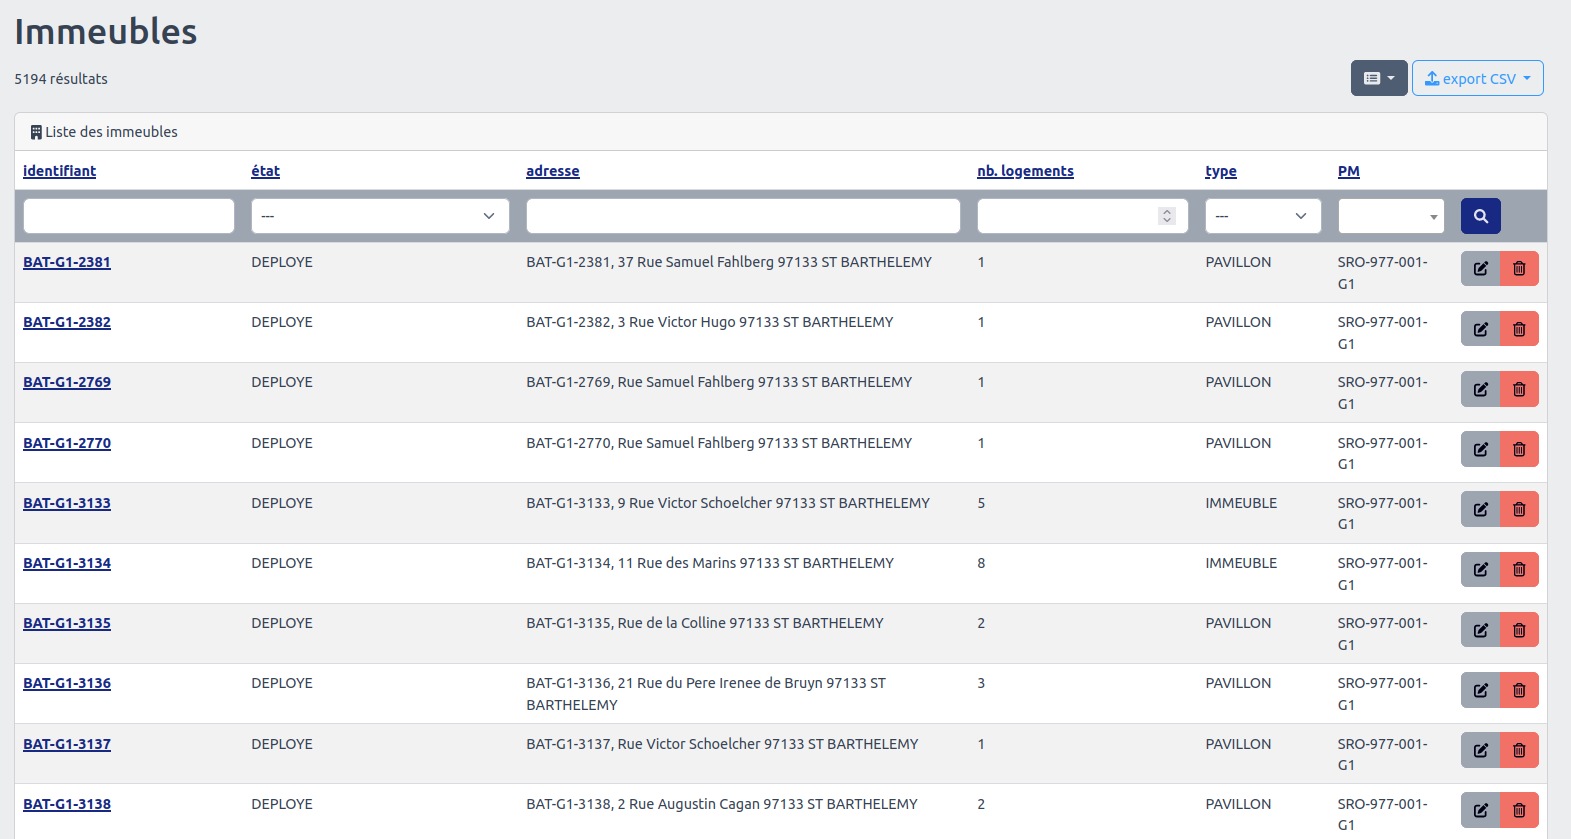Open the export CSV dropdown
1571x839 pixels.
(x=1477, y=78)
